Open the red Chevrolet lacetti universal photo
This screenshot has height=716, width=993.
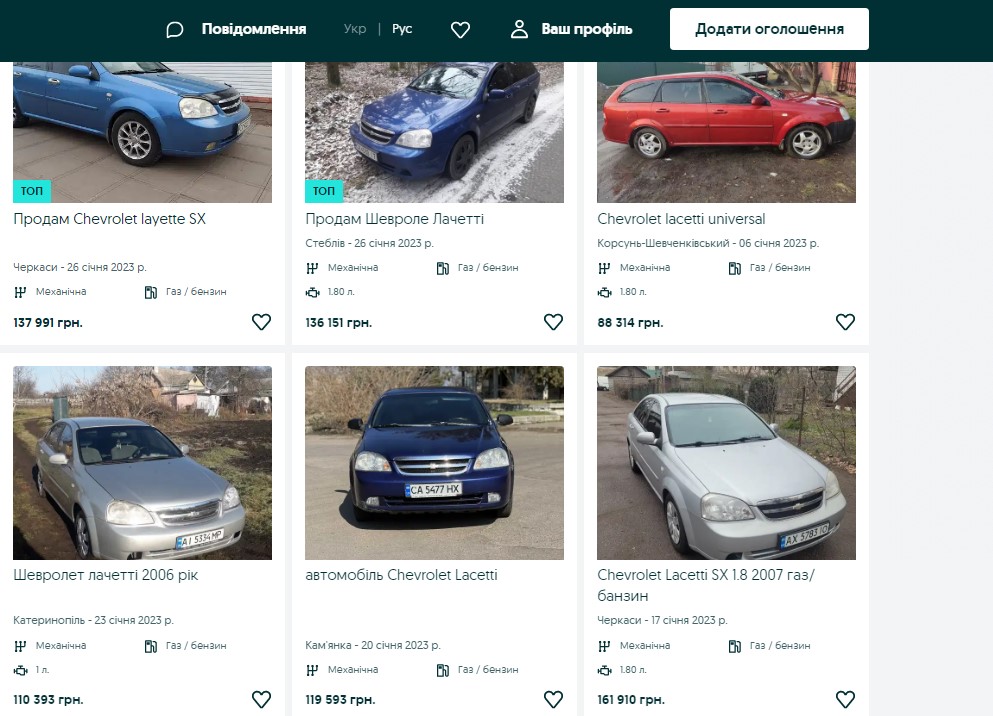[726, 132]
